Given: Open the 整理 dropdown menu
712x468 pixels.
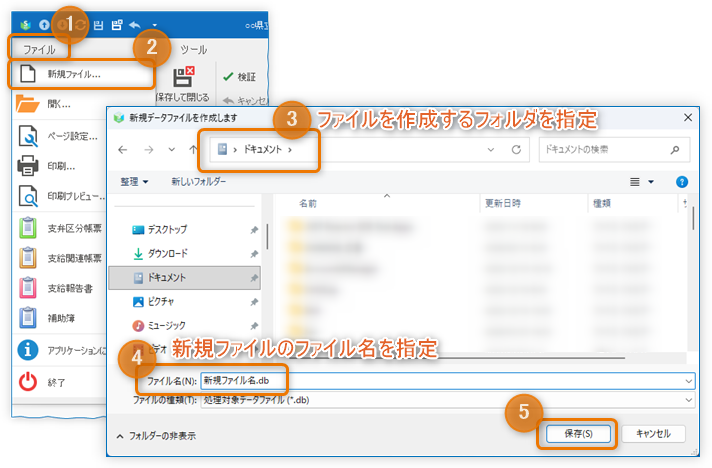Looking at the screenshot, I should pyautogui.click(x=134, y=182).
